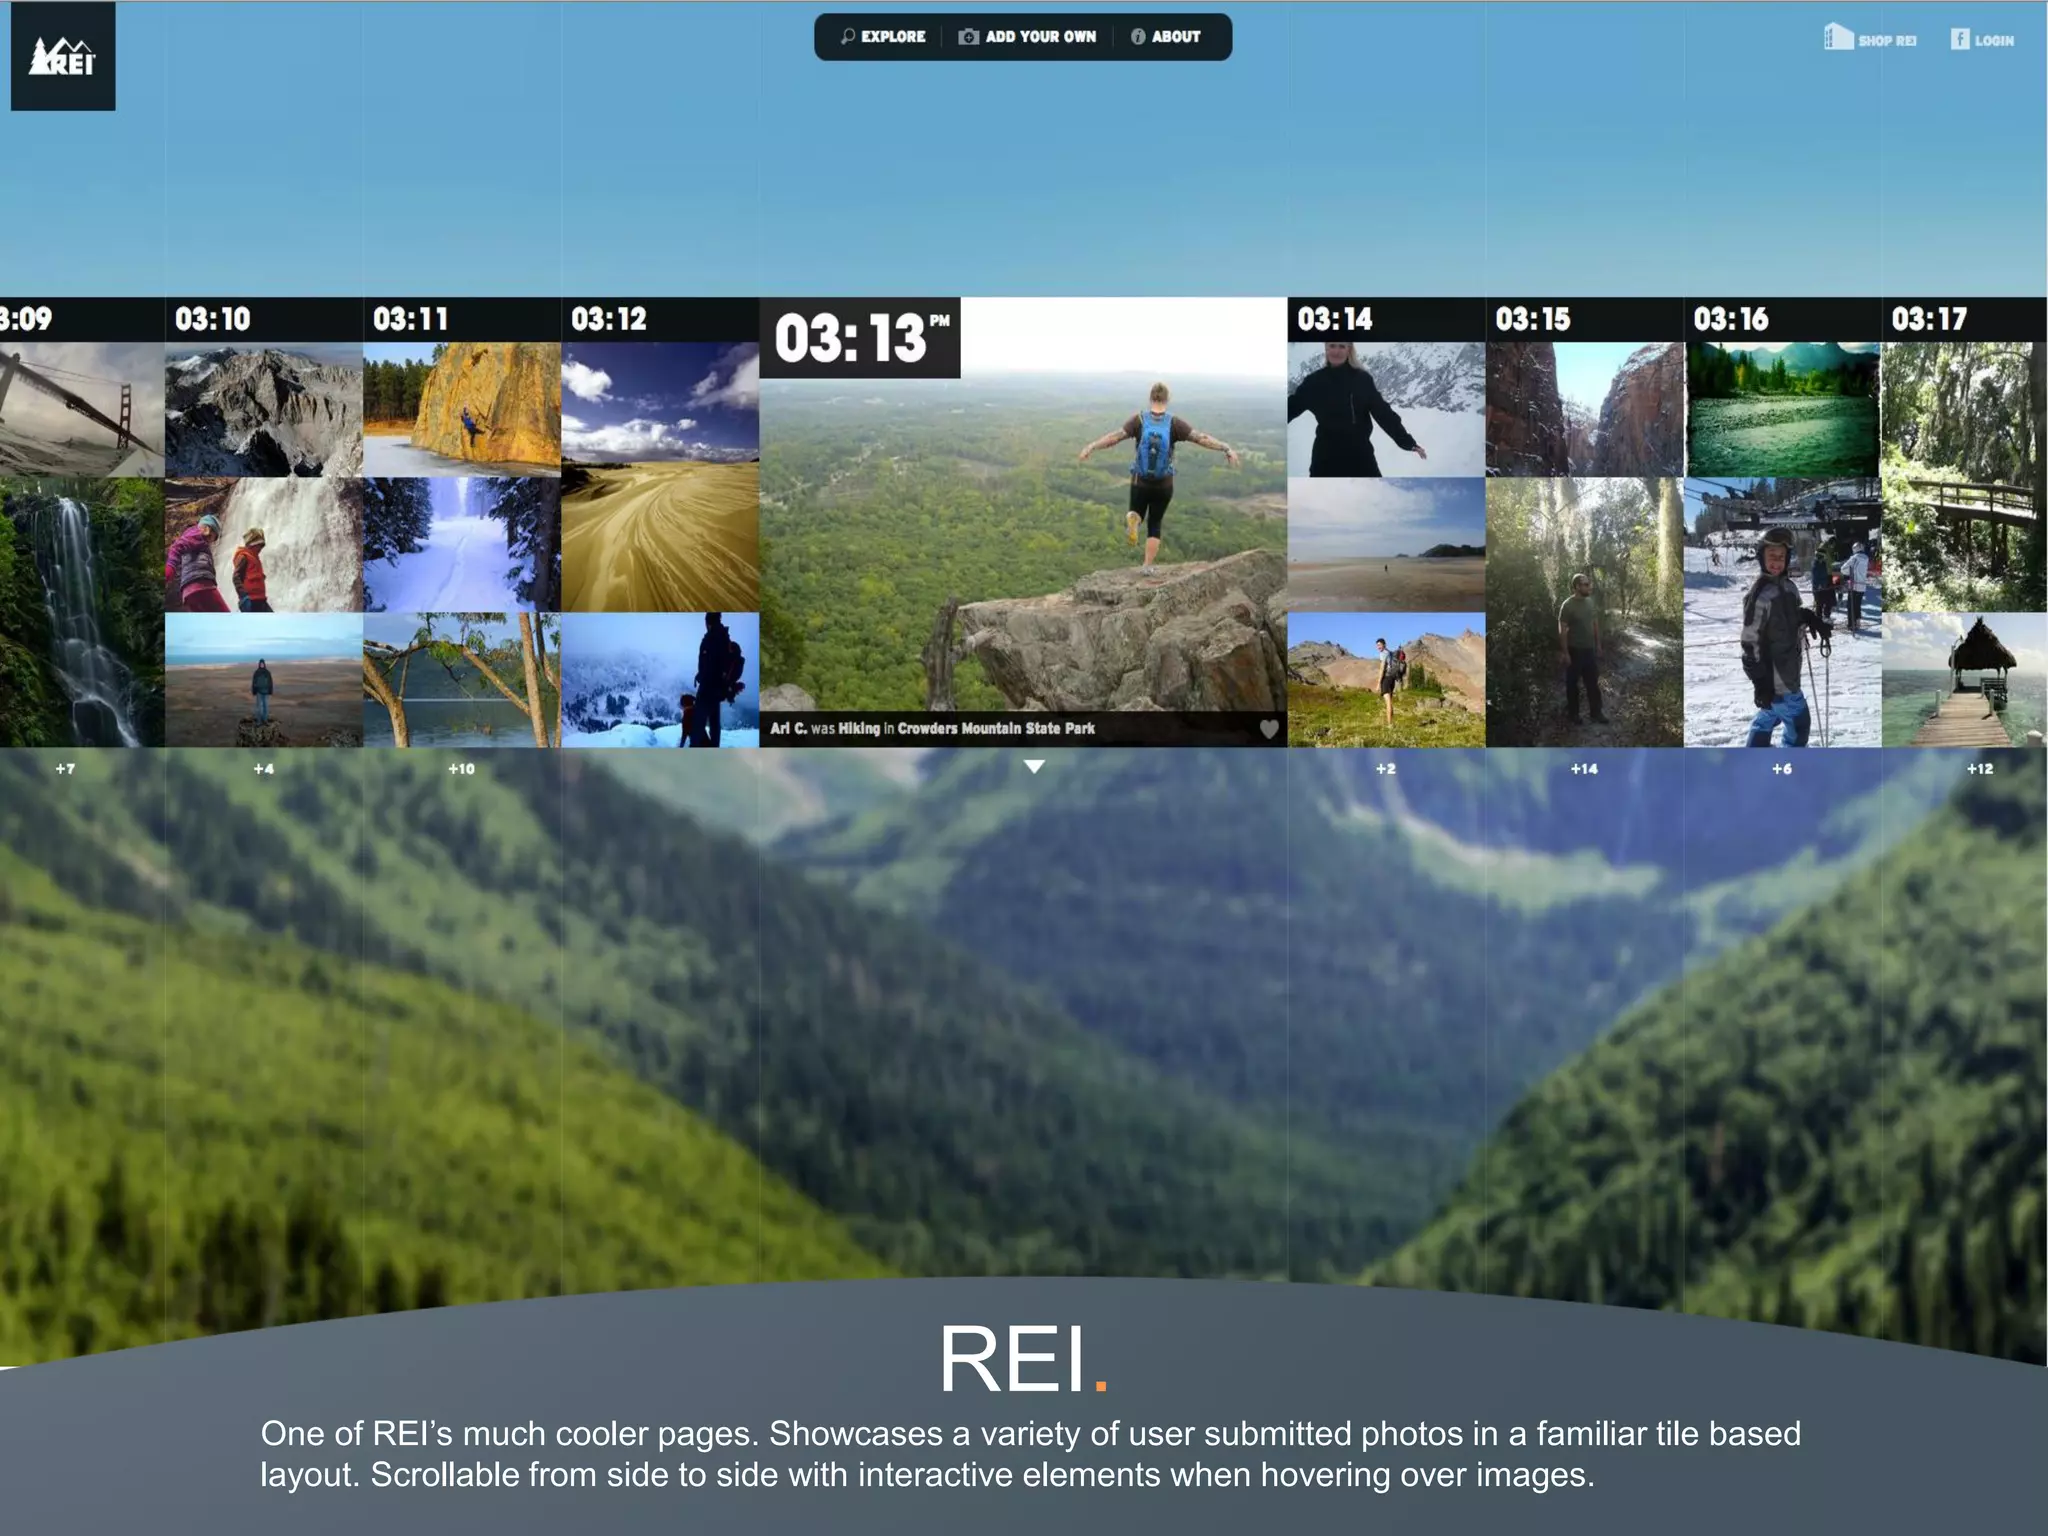Open the woman in black jacket photo
Image resolution: width=2048 pixels, height=1536 pixels.
[1387, 410]
